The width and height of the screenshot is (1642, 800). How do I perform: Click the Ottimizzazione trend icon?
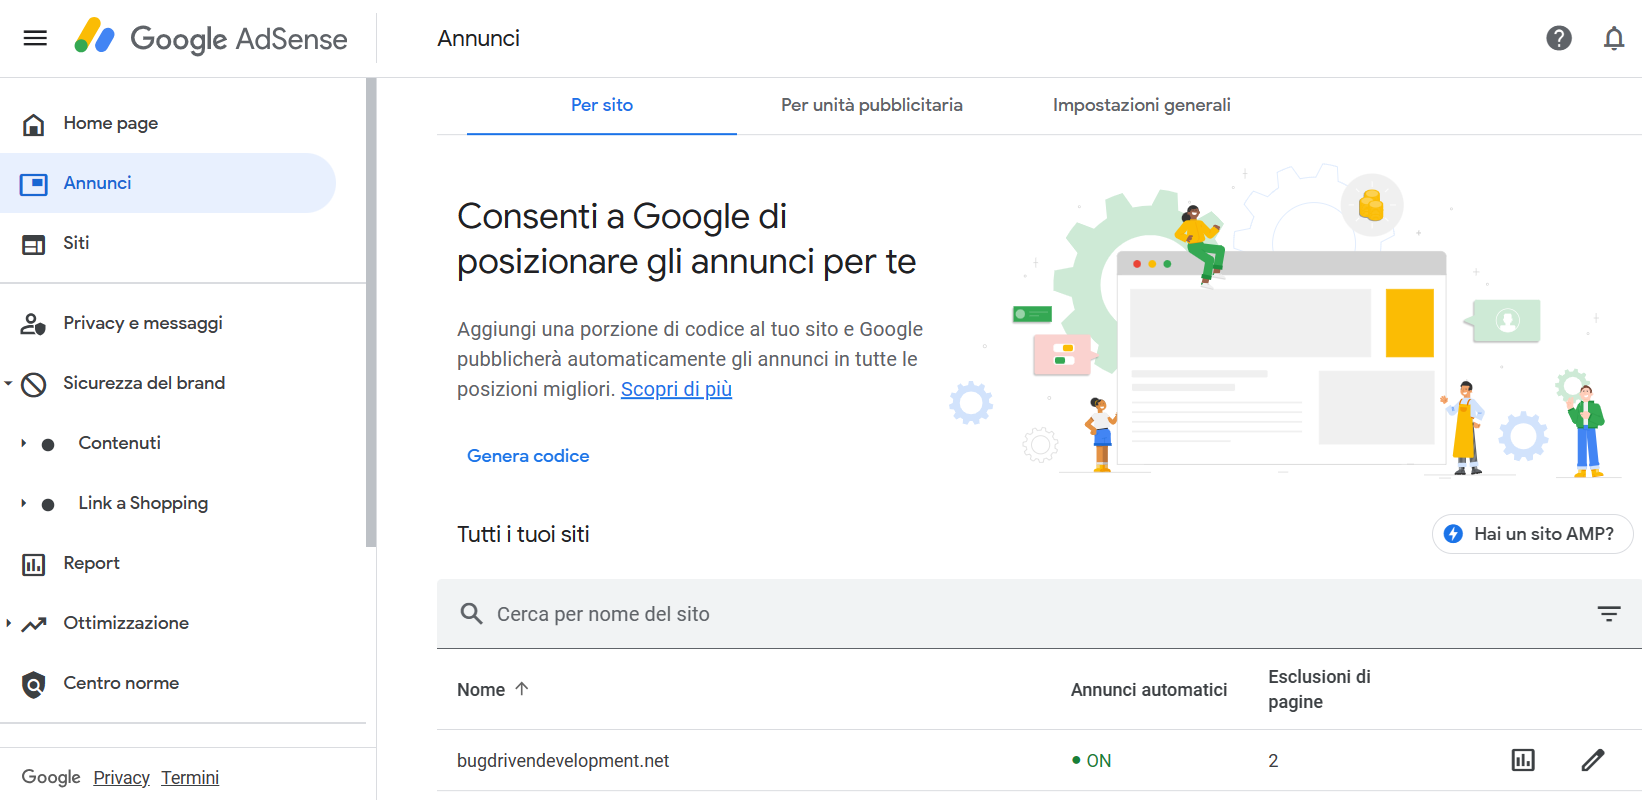(34, 624)
